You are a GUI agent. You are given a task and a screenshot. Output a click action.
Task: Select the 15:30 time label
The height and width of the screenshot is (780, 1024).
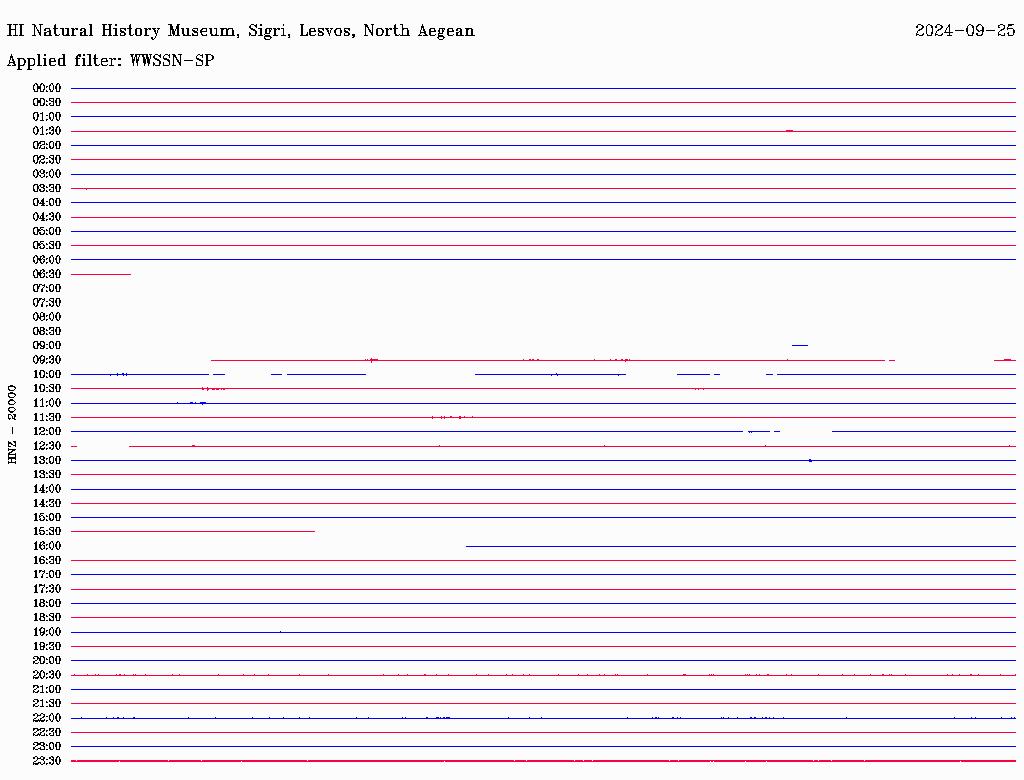[47, 532]
